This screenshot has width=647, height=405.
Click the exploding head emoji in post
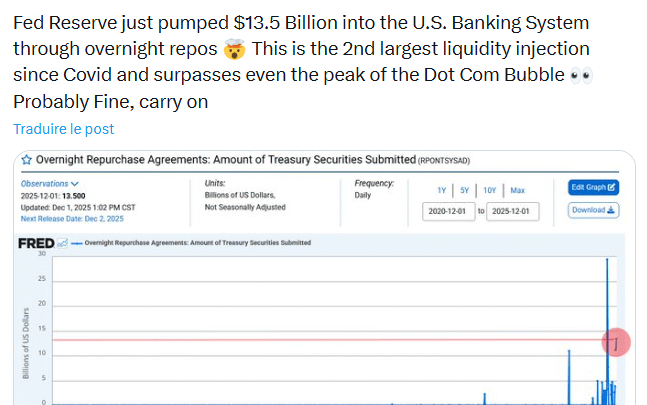click(234, 49)
